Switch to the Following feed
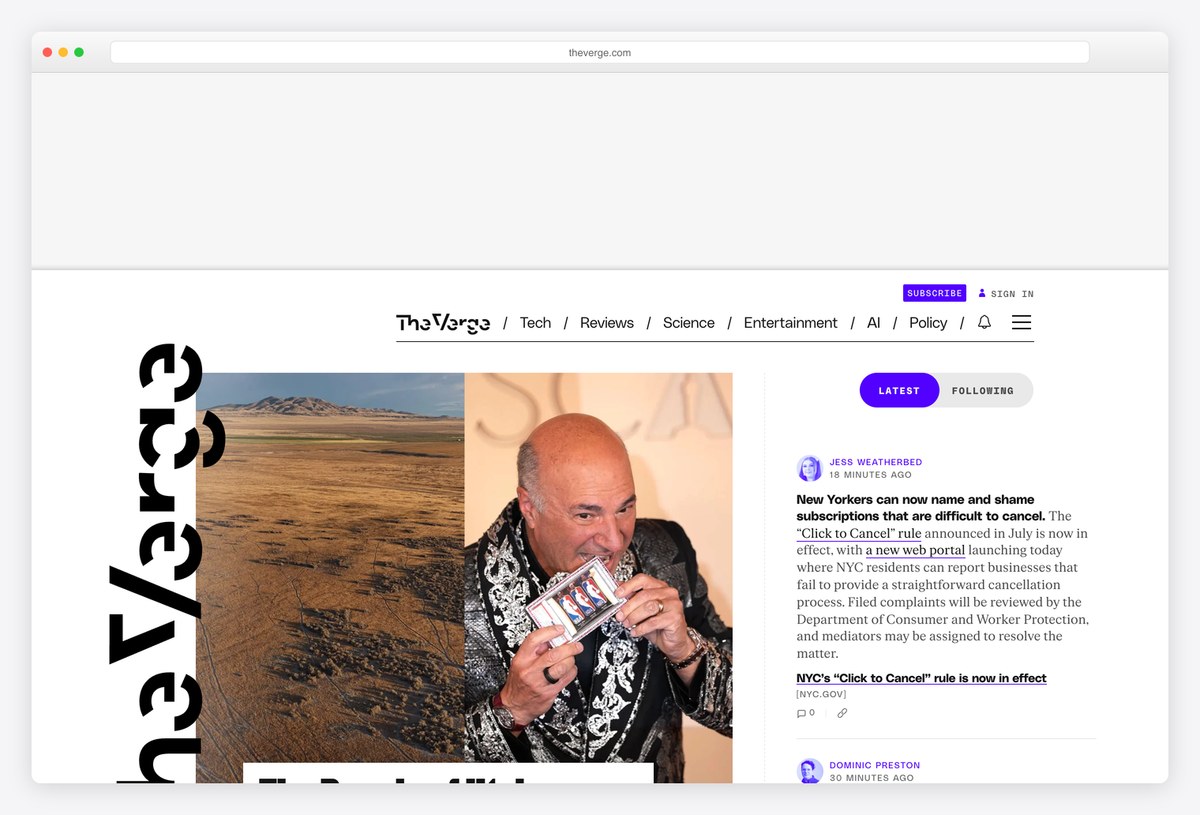1200x815 pixels. coord(983,390)
